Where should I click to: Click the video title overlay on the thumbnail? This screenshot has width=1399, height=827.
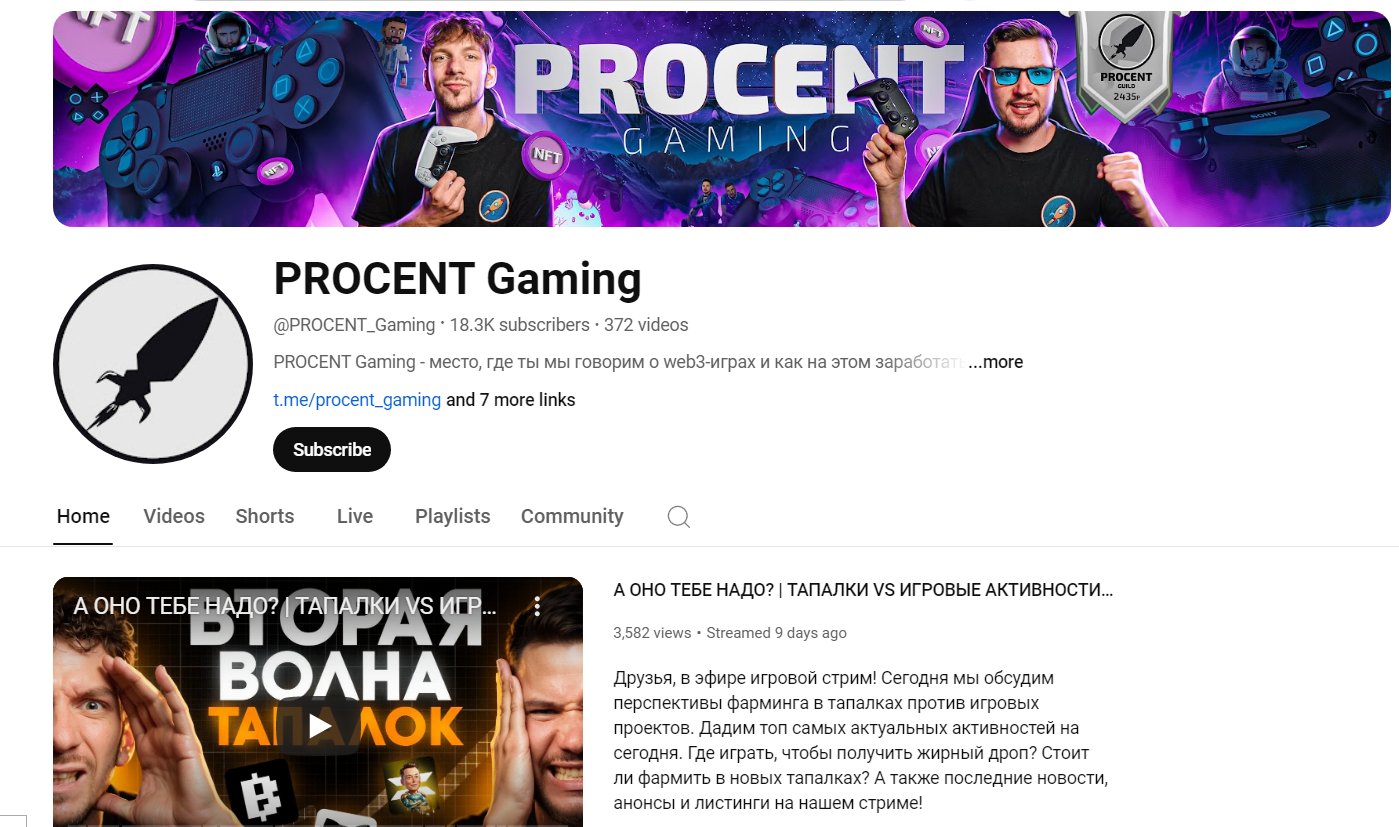click(285, 606)
